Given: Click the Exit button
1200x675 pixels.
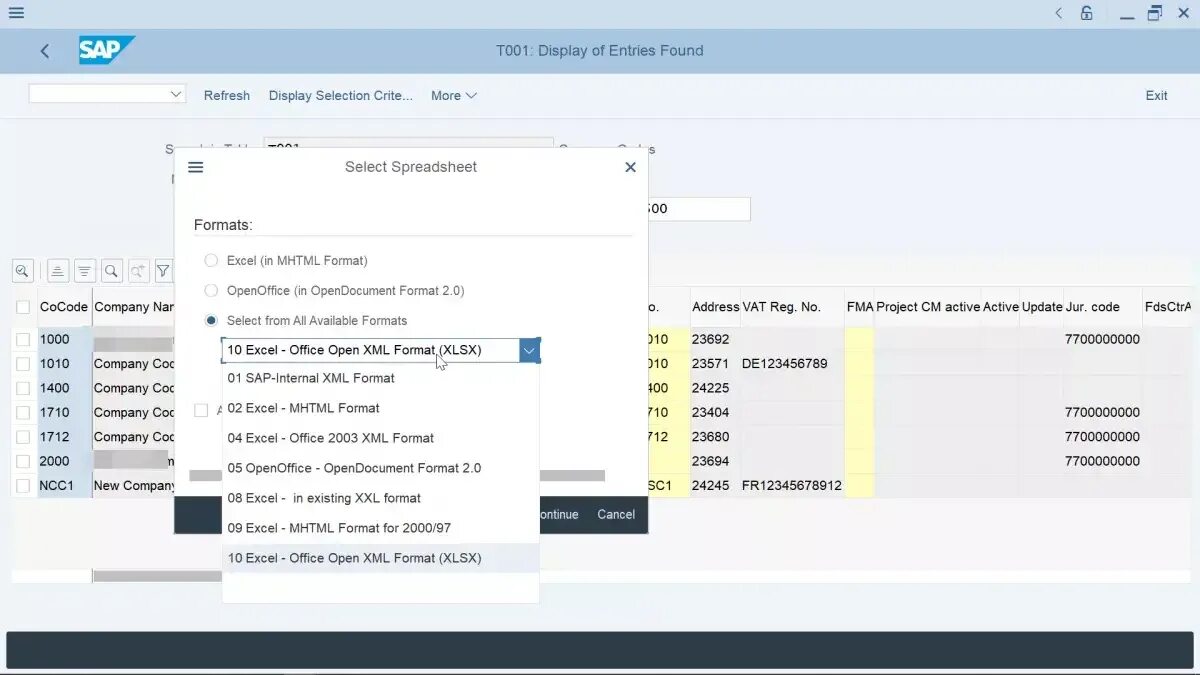Looking at the screenshot, I should (x=1156, y=96).
